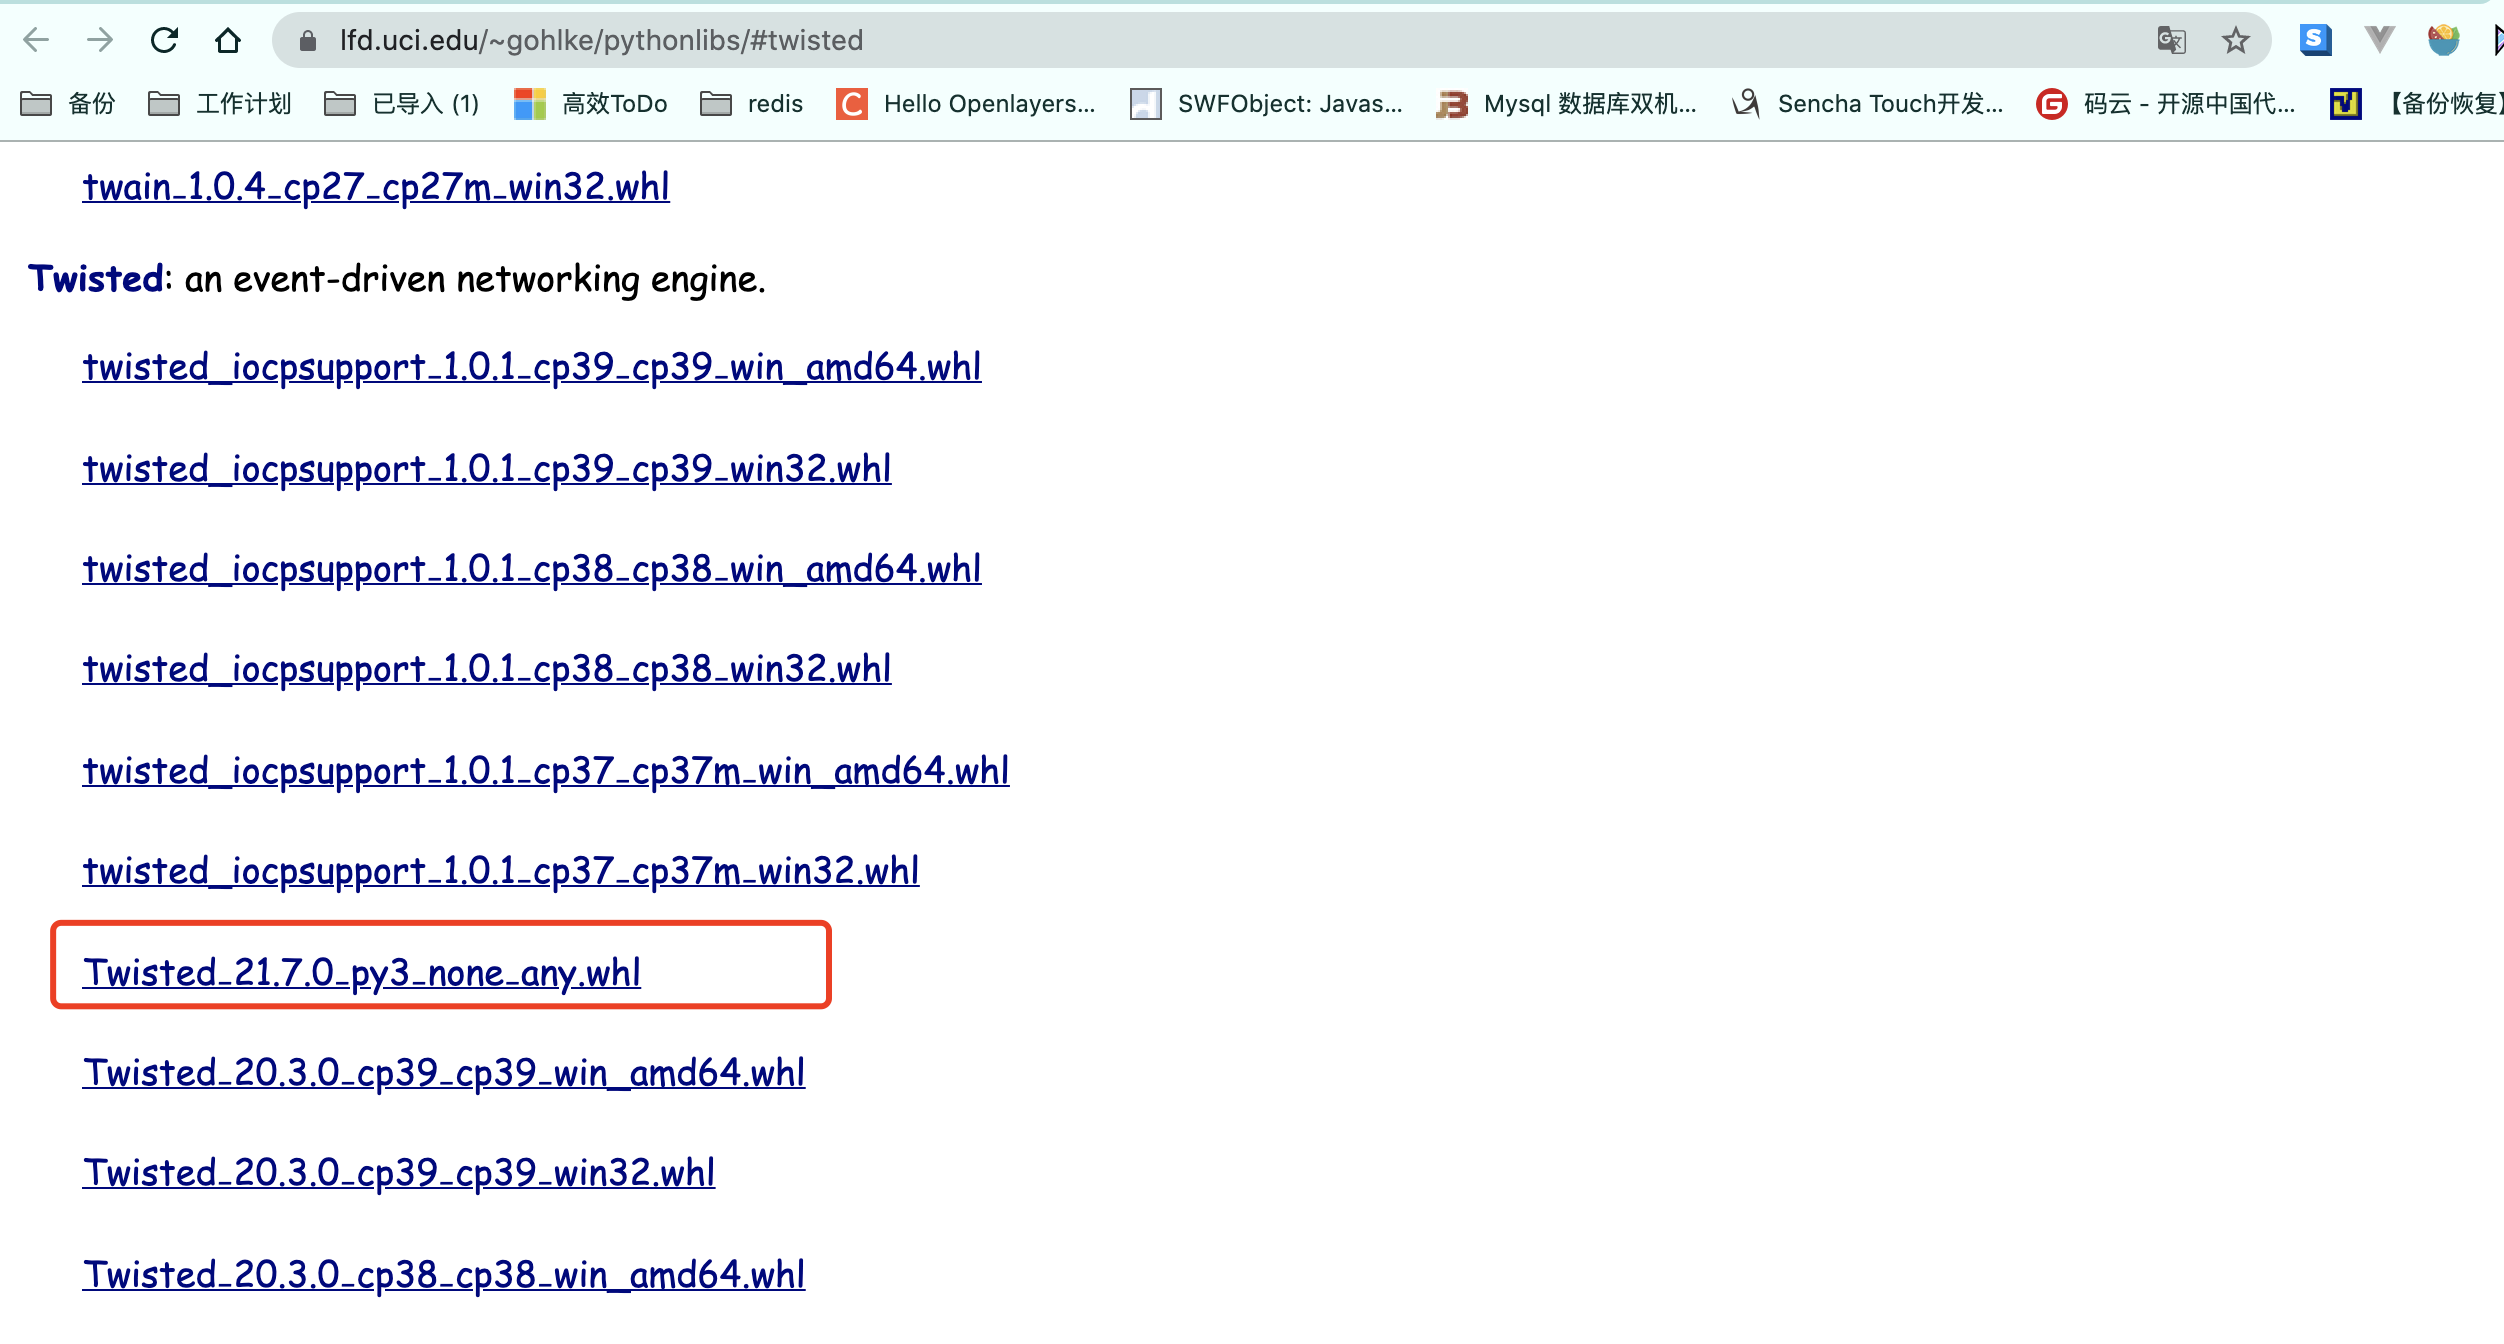Bookmark this page with the star icon
2504x1344 pixels.
(x=2235, y=40)
